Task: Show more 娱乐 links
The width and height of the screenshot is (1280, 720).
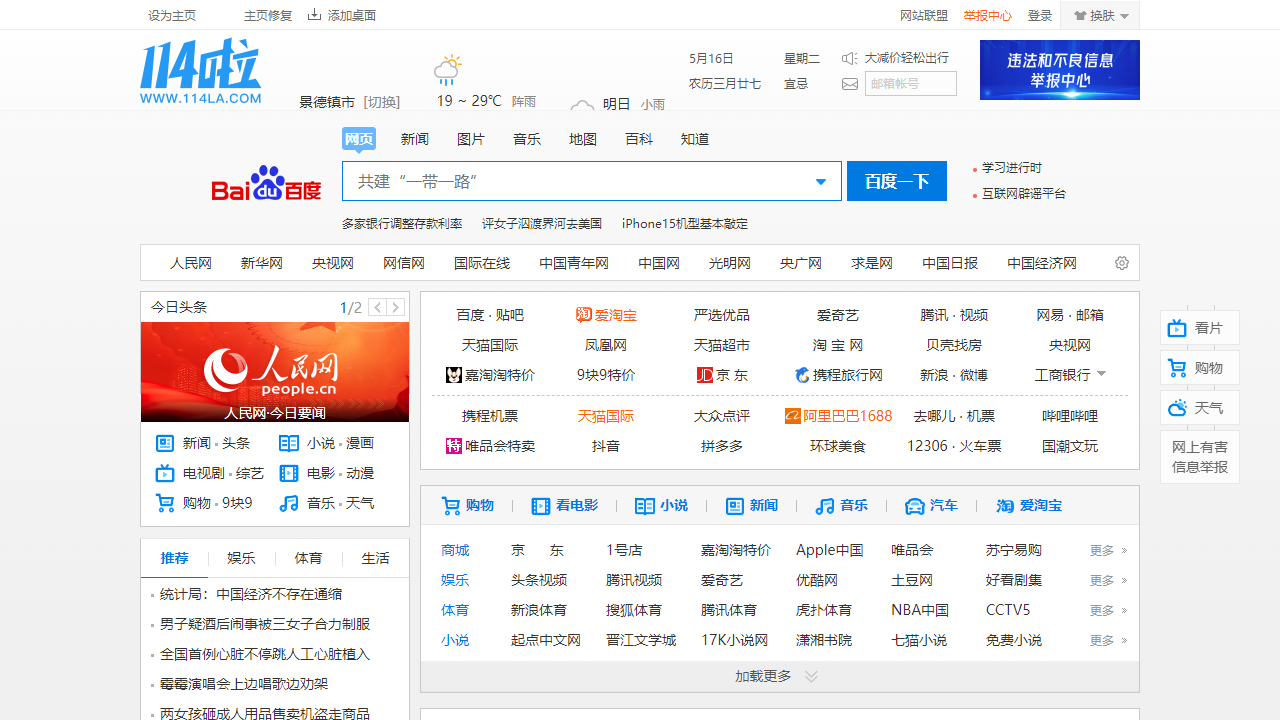Action: click(x=1108, y=581)
